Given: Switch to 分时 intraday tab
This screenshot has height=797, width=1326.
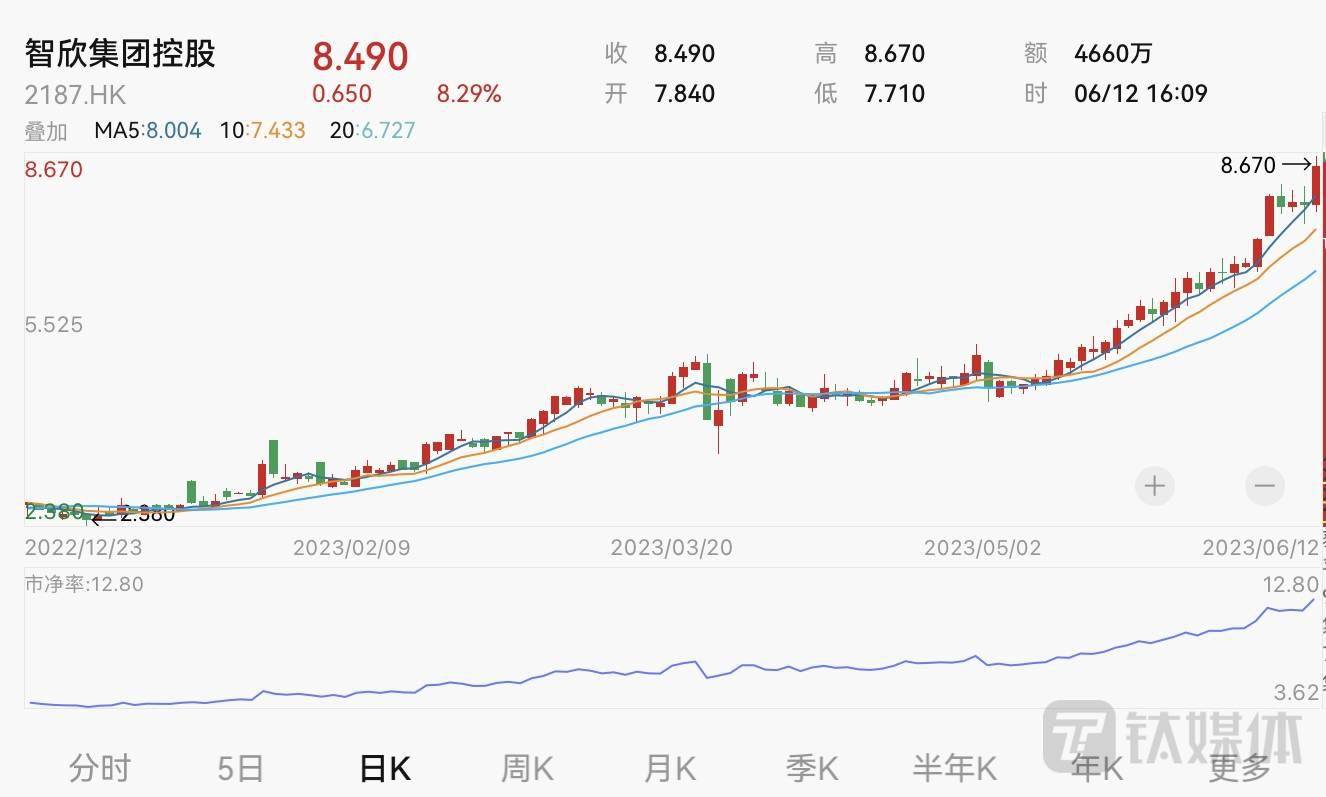Looking at the screenshot, I should pos(100,768).
